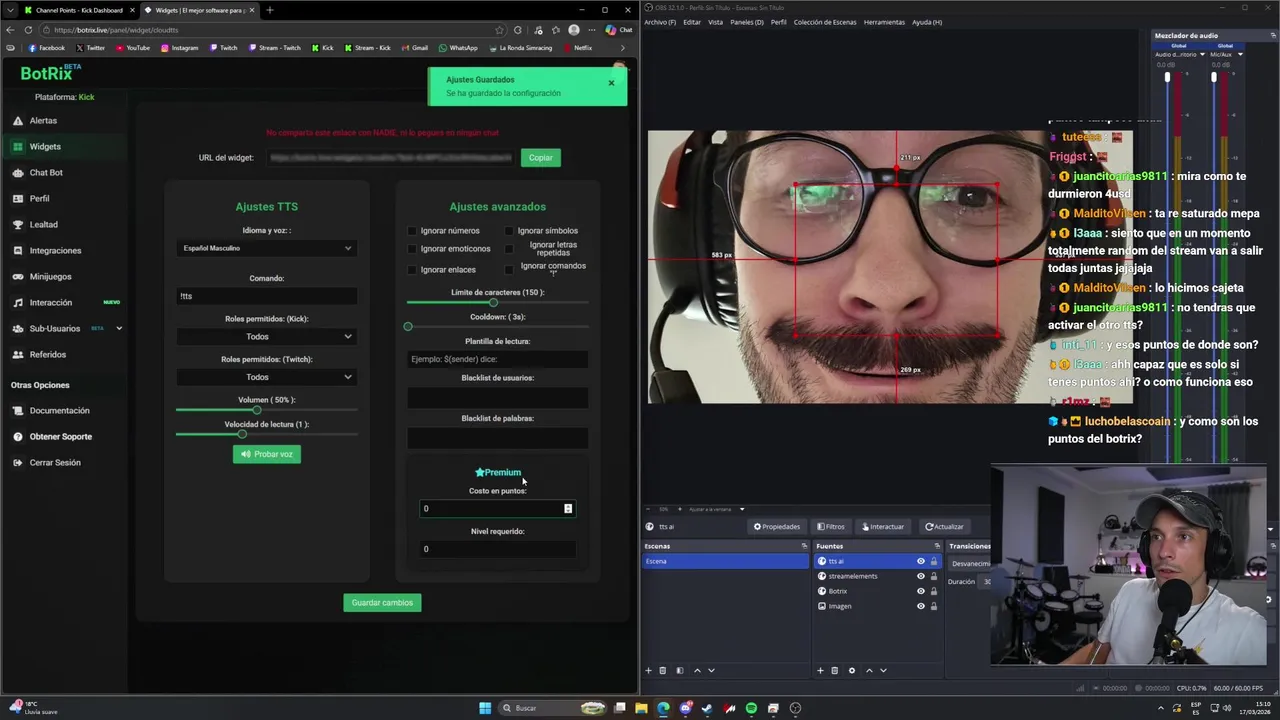Delete selected scene in OBS Escenas panel
The image size is (1280, 720).
pyautogui.click(x=662, y=670)
